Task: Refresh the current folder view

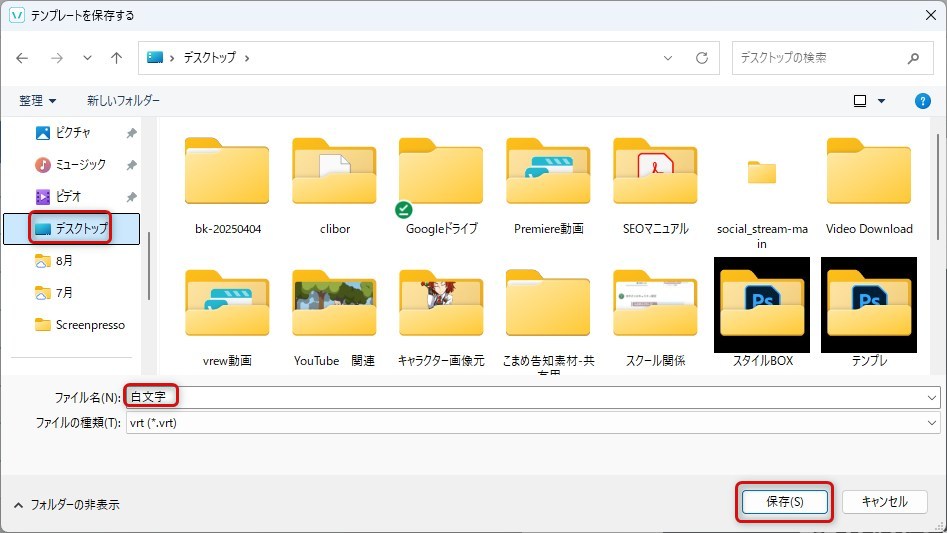Action: (x=702, y=58)
